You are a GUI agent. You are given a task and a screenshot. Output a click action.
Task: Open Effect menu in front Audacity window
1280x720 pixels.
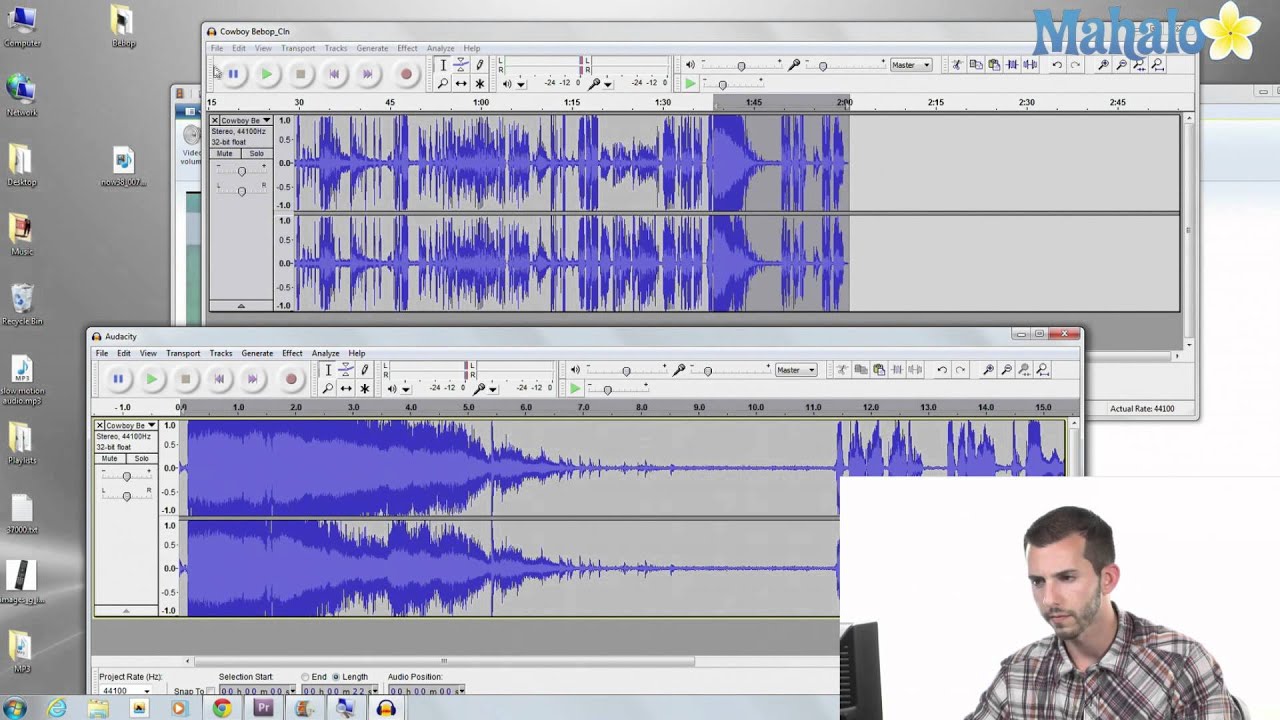click(x=292, y=353)
